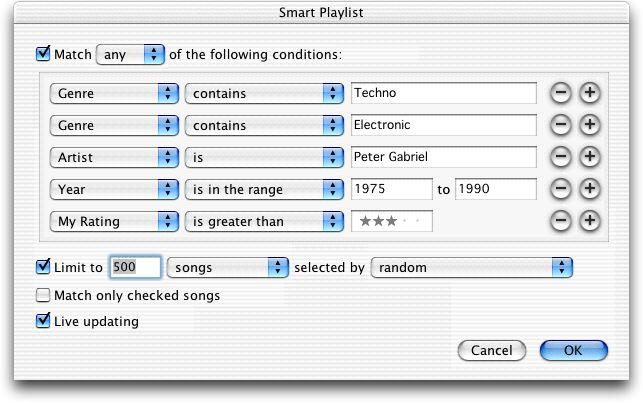Open the 'selected by random' dropdown

[x=472, y=268]
